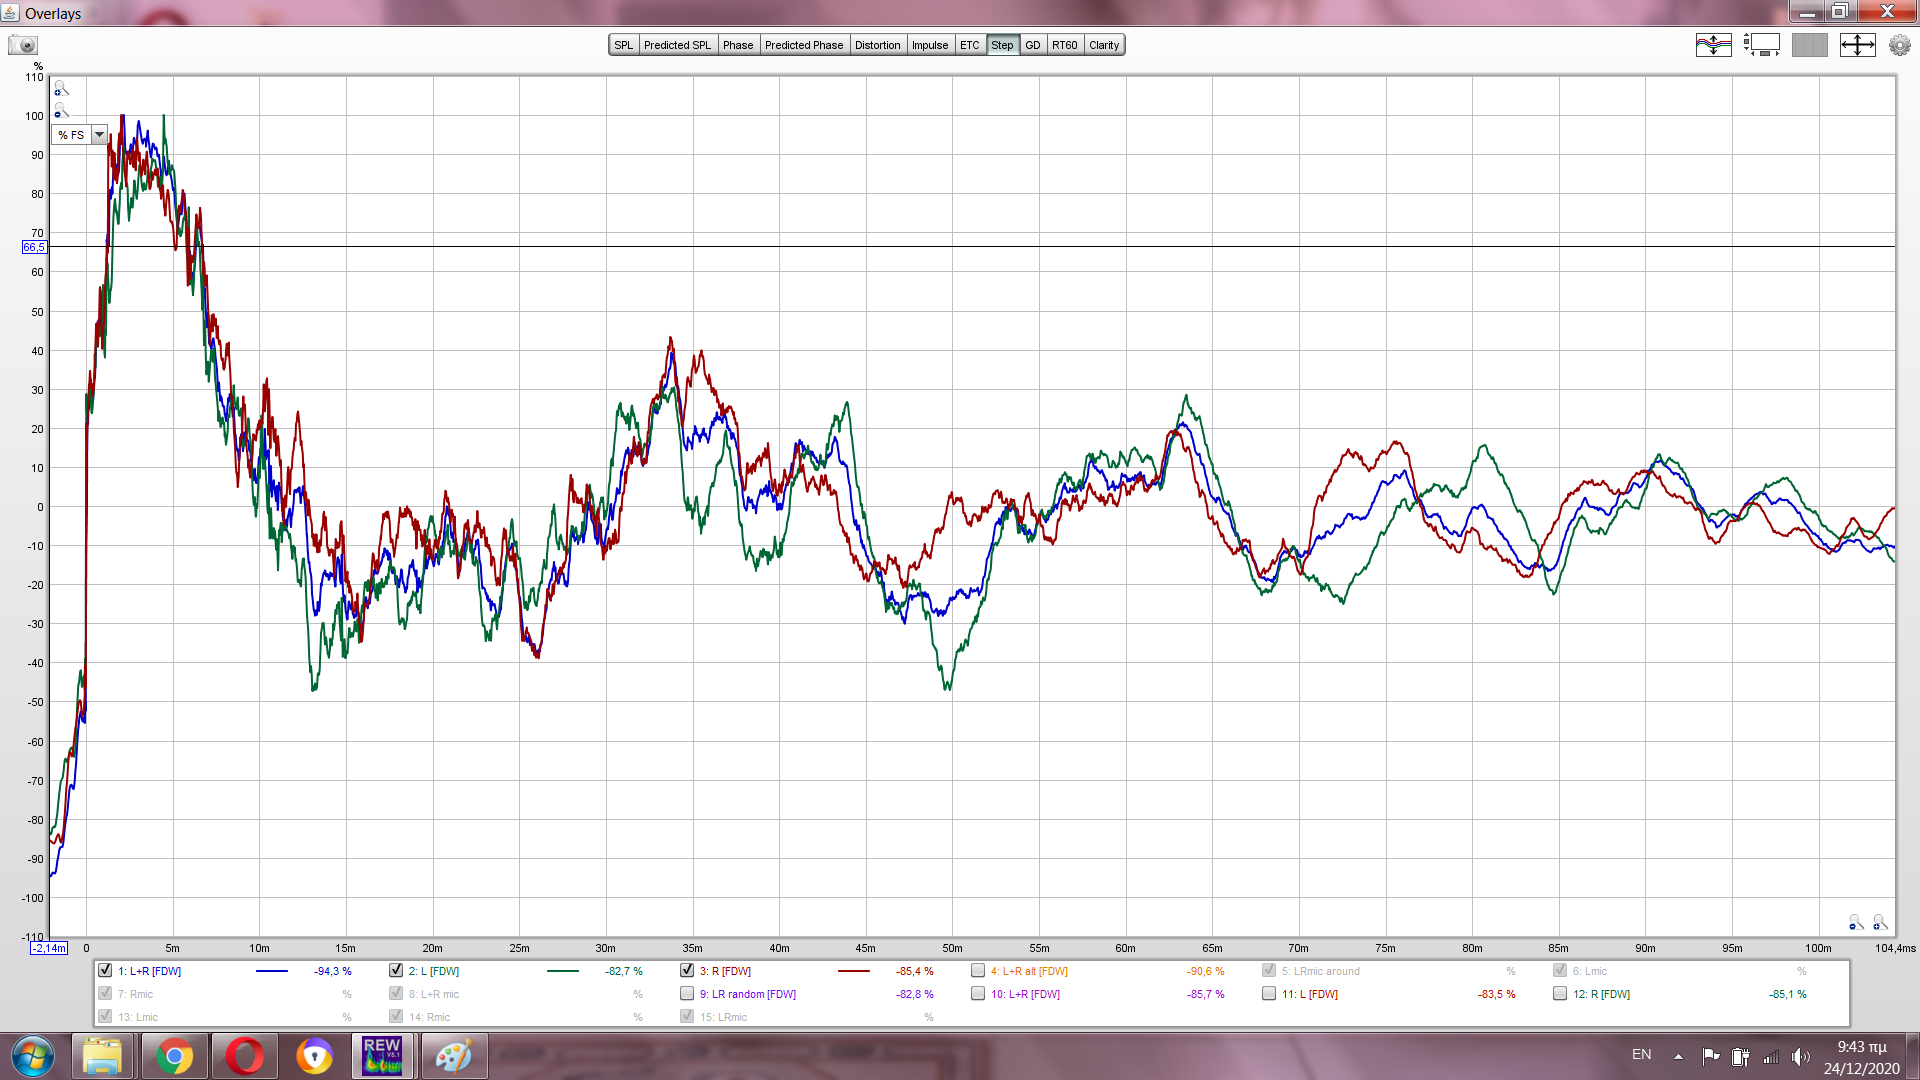The image size is (1920, 1080).
Task: Open graph controls gear icon
Action: pos(1899,45)
